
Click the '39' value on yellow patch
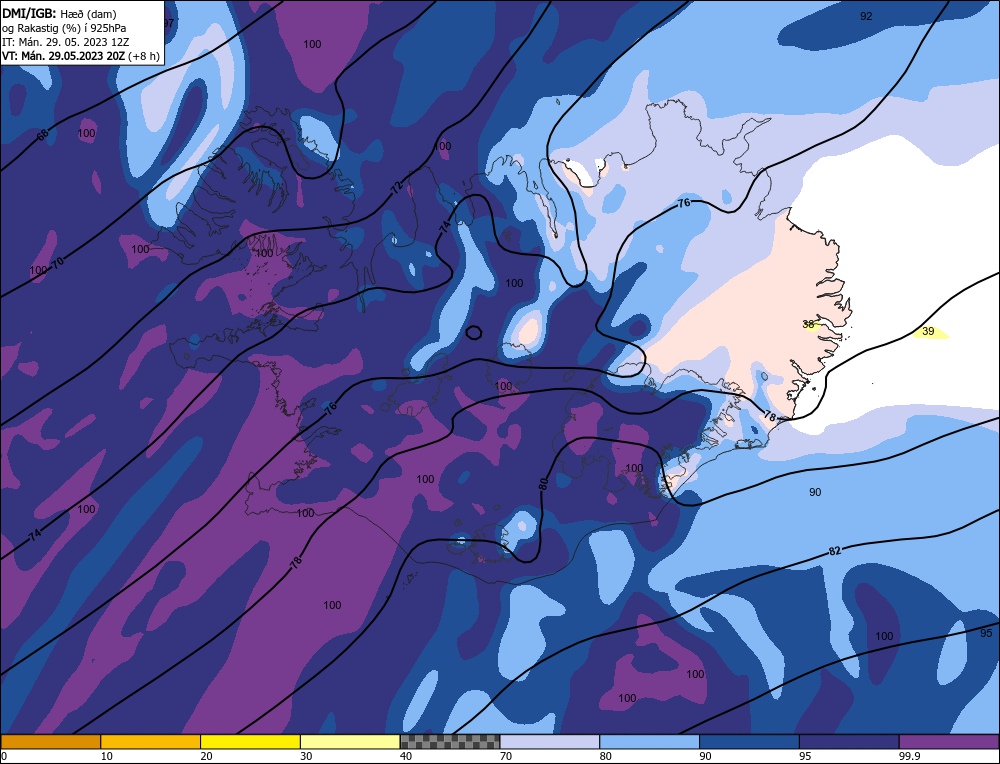929,331
